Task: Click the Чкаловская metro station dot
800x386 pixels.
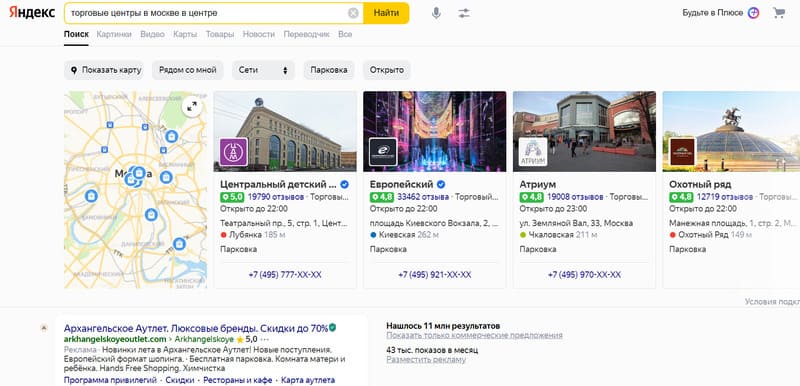Action: pyautogui.click(x=522, y=235)
